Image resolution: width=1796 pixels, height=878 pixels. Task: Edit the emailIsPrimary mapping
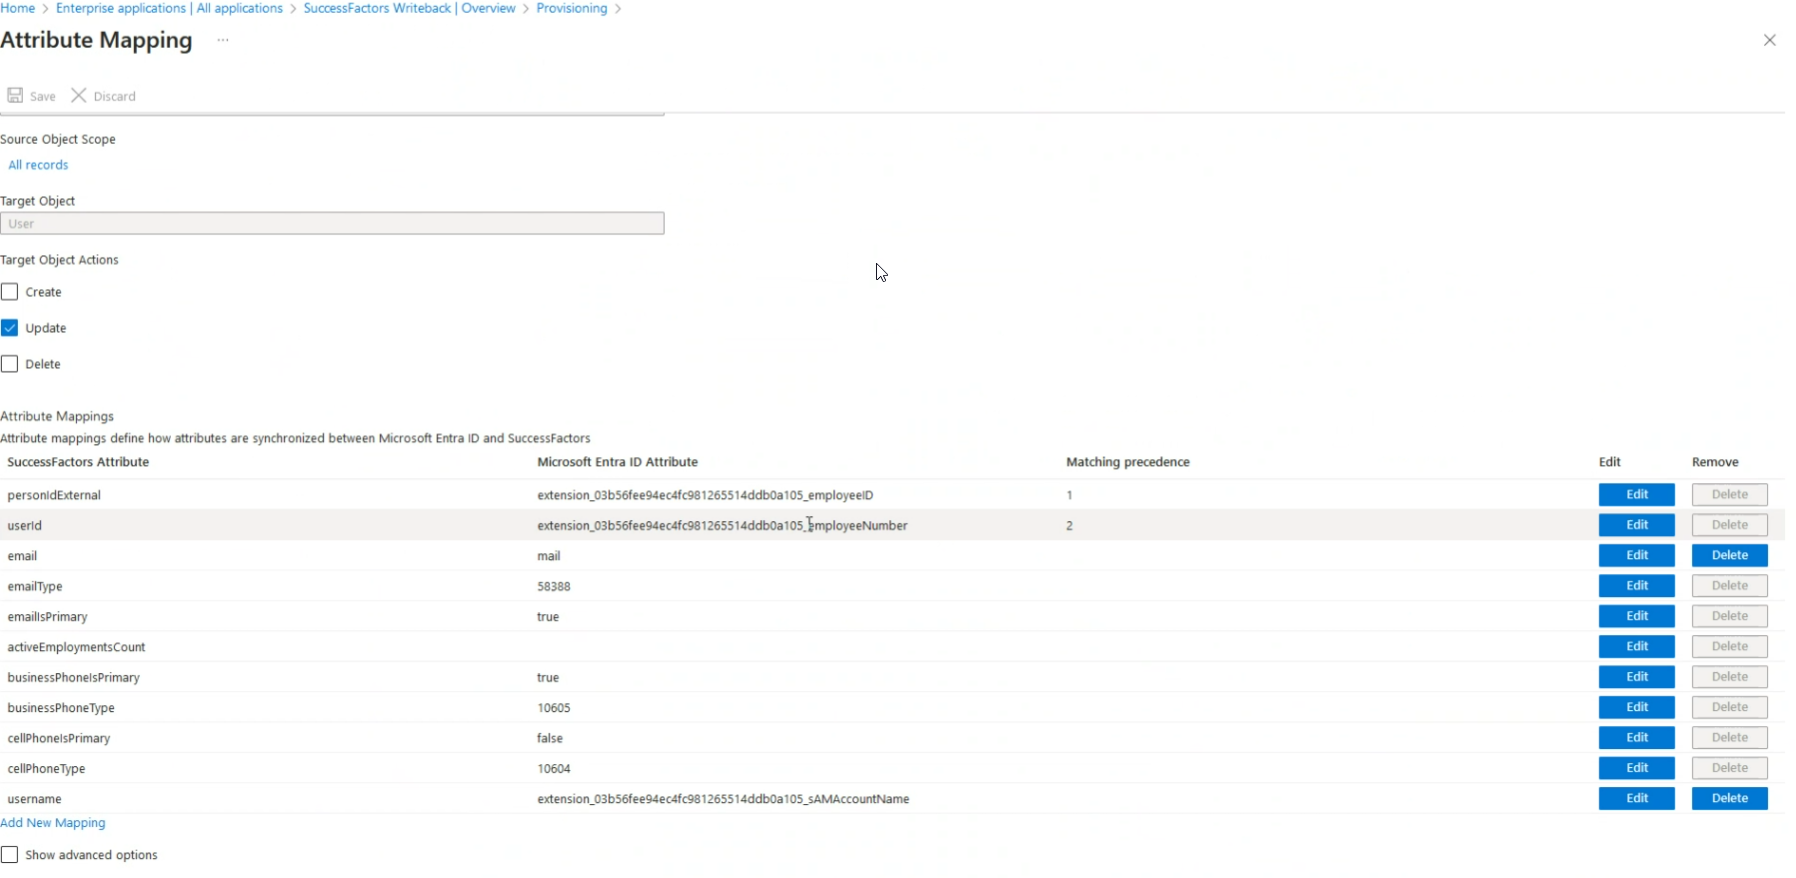(1636, 616)
